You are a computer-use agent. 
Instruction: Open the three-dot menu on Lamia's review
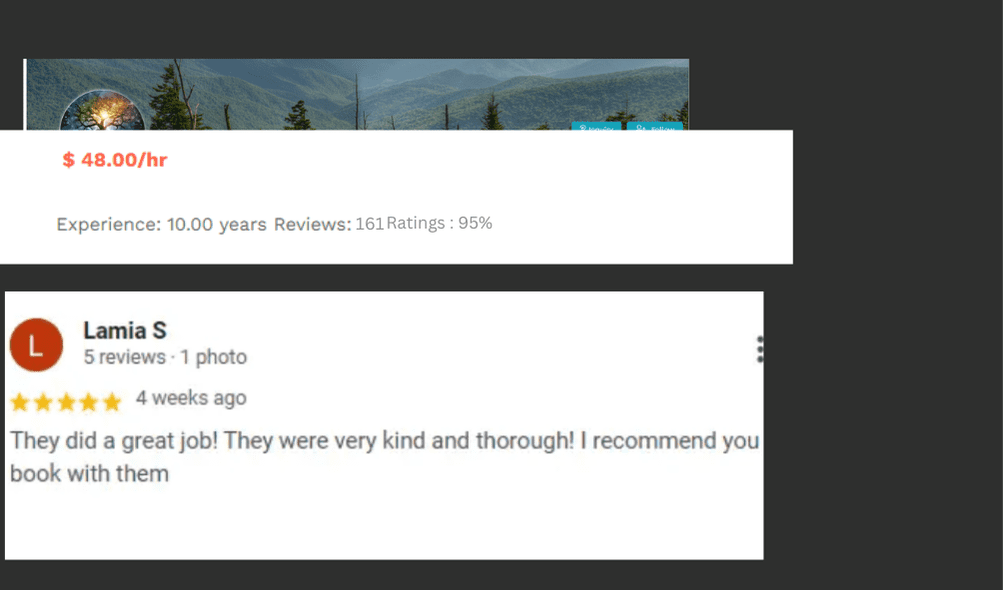[759, 349]
